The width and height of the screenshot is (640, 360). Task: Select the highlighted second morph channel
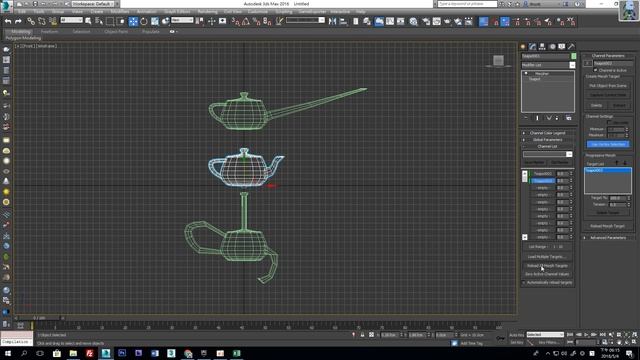pos(543,181)
